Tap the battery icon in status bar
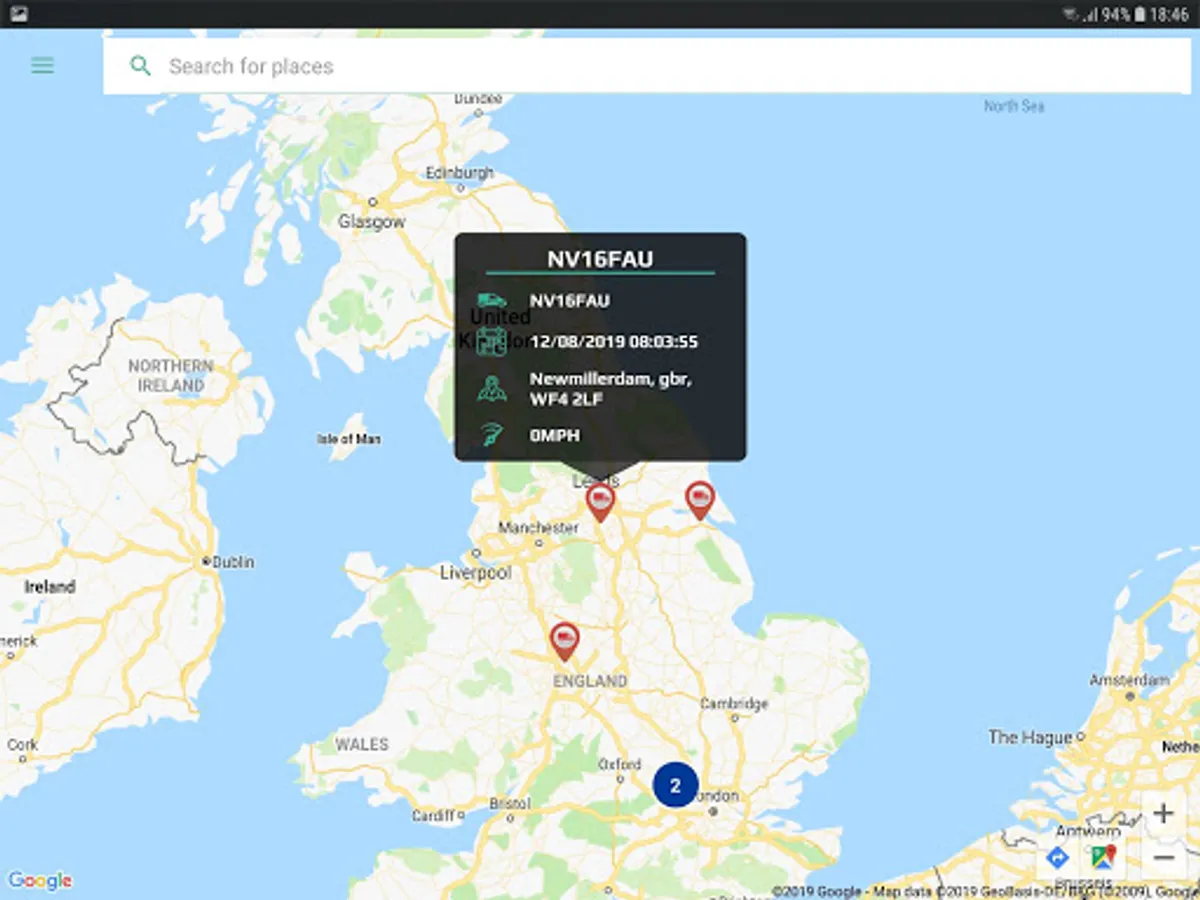Image resolution: width=1200 pixels, height=900 pixels. (1139, 14)
